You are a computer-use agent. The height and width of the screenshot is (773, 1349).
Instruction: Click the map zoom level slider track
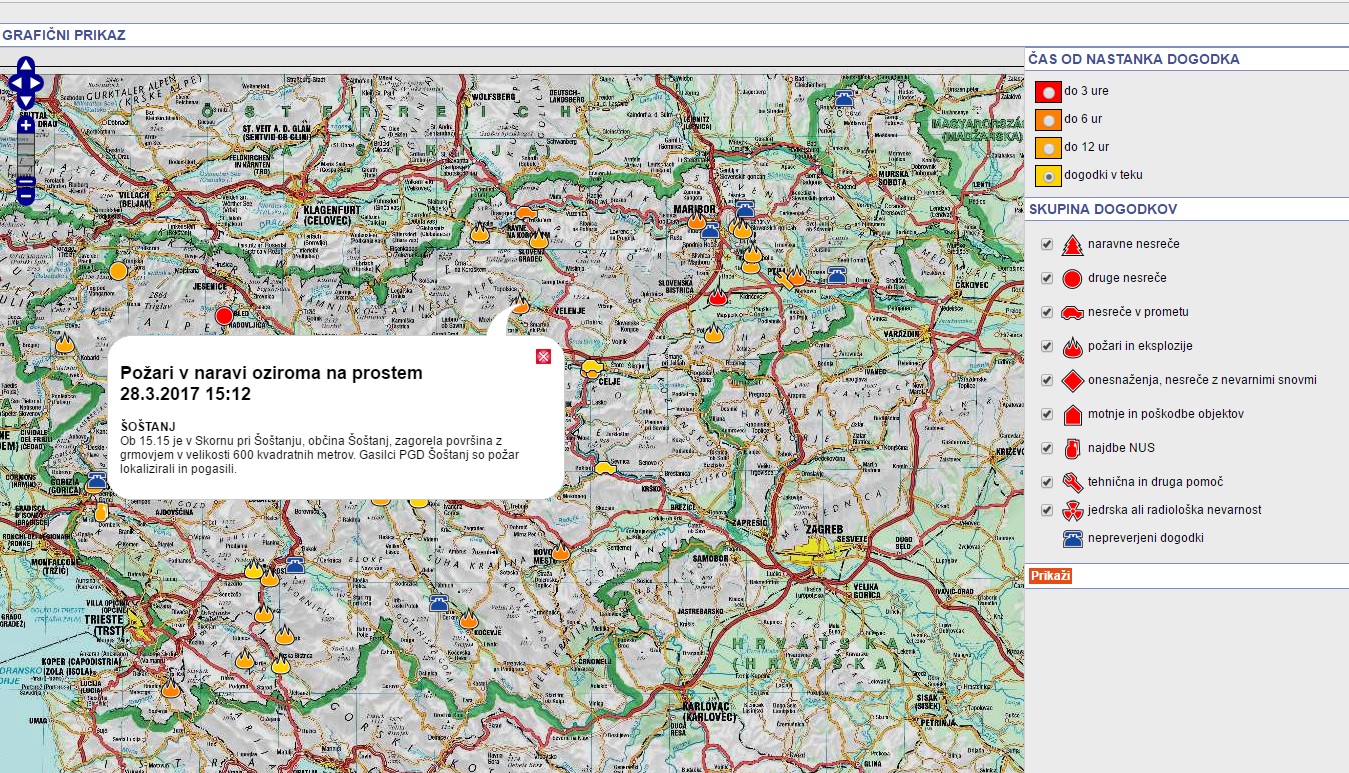26,155
